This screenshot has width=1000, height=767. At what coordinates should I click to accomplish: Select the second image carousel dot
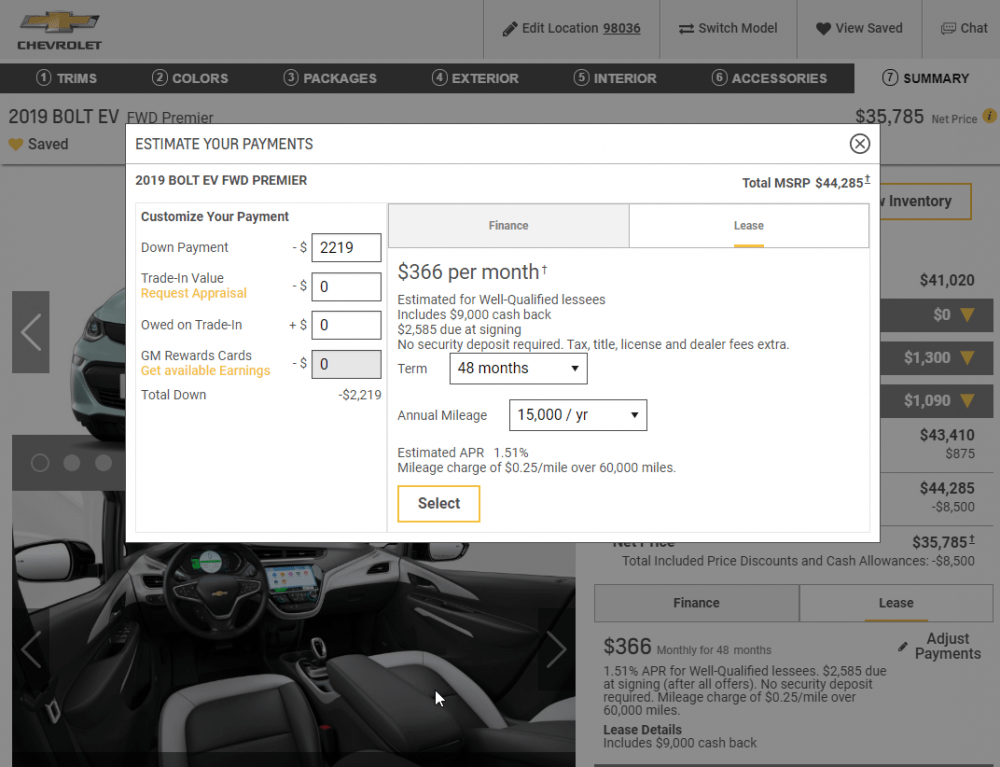72,463
